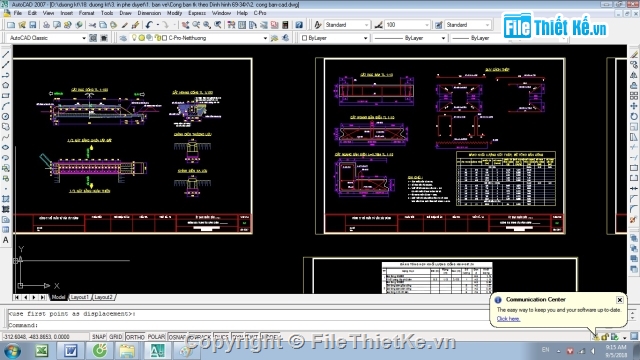
Task: Choose the Multiline Text tool
Action: (6, 240)
